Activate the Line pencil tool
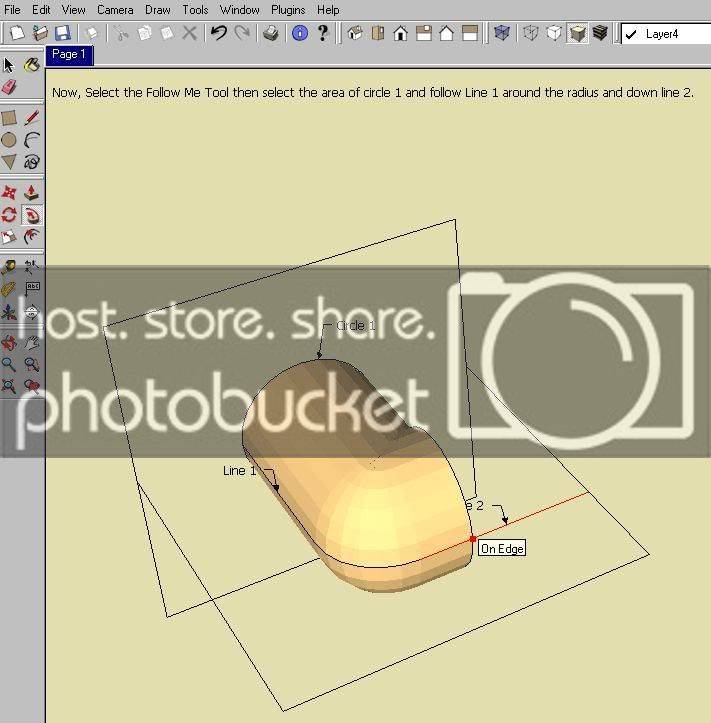 point(31,118)
